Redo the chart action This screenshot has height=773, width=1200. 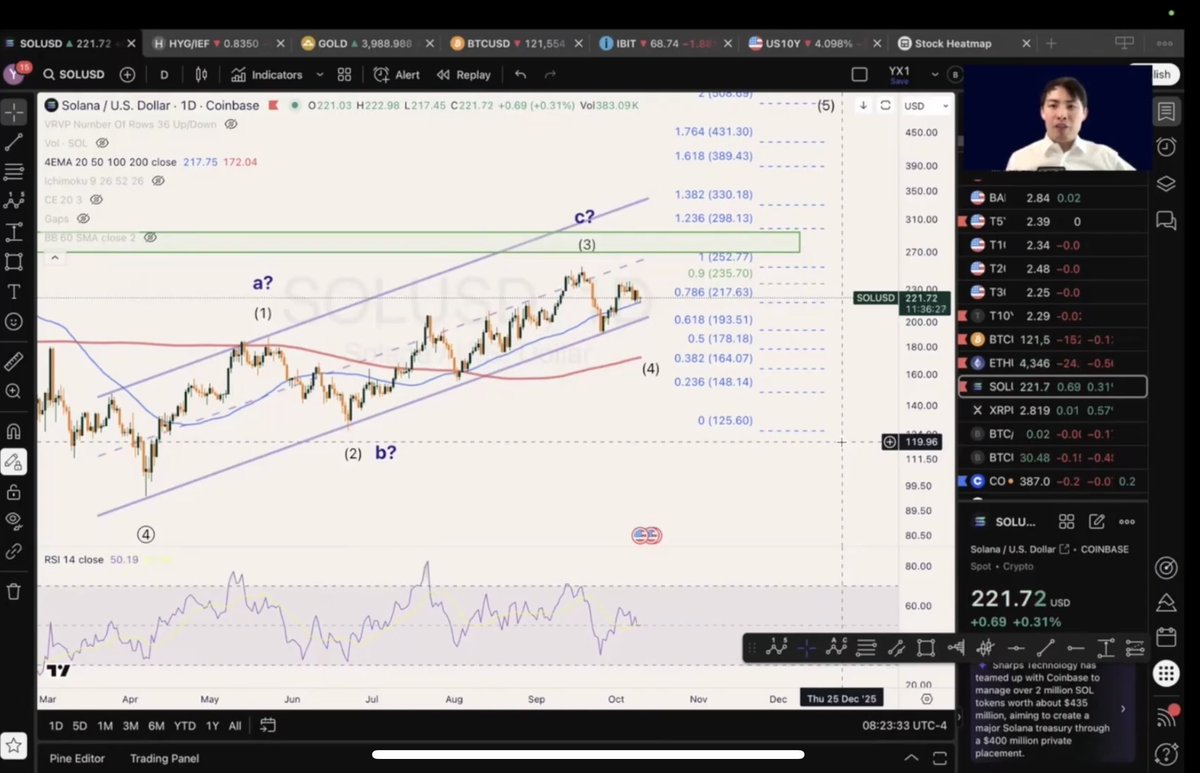pyautogui.click(x=550, y=75)
